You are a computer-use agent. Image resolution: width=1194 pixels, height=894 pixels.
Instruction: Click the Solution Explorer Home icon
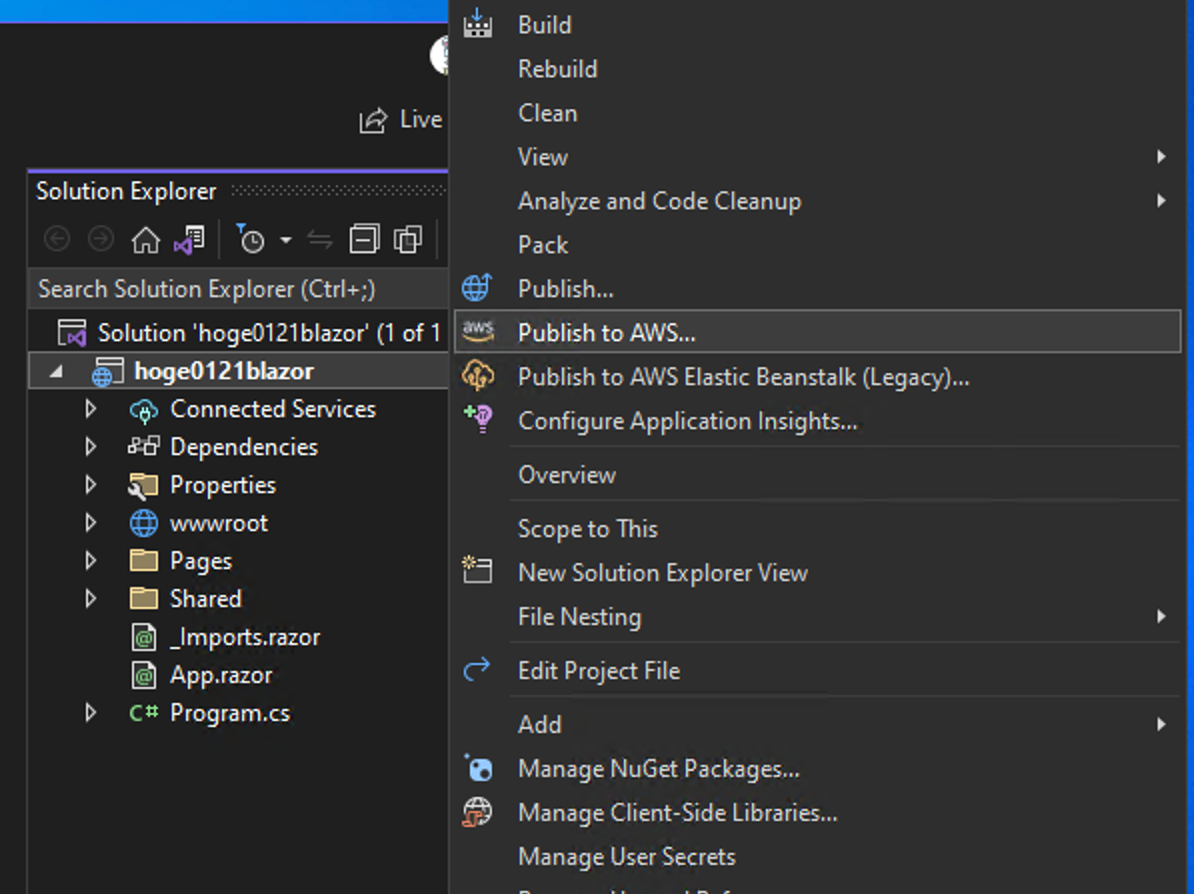coord(145,241)
